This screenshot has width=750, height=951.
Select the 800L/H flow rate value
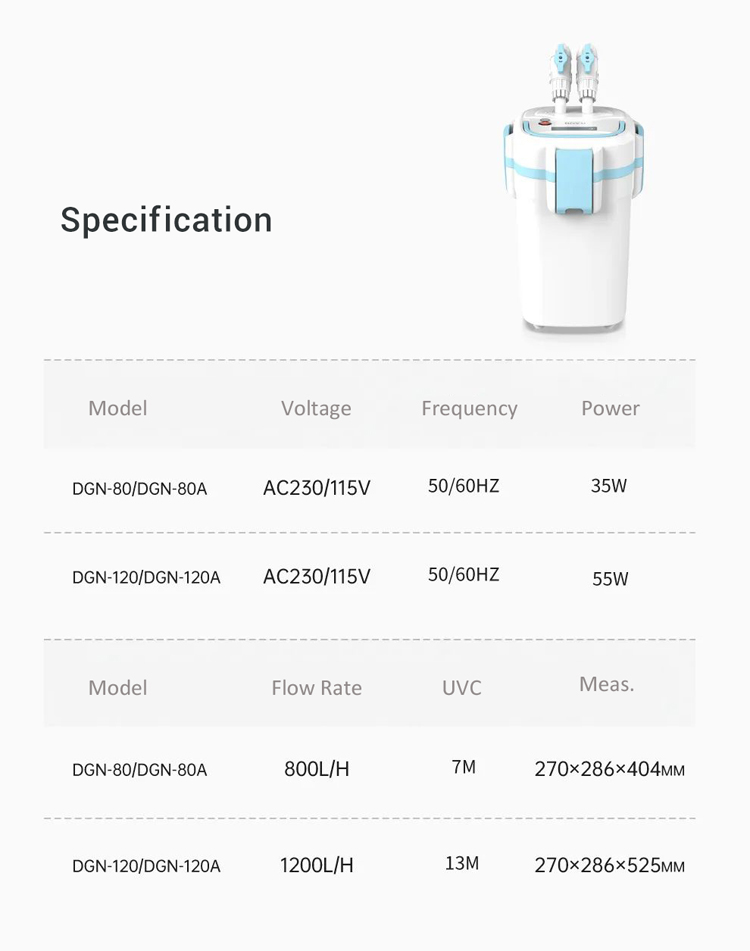pos(316,769)
